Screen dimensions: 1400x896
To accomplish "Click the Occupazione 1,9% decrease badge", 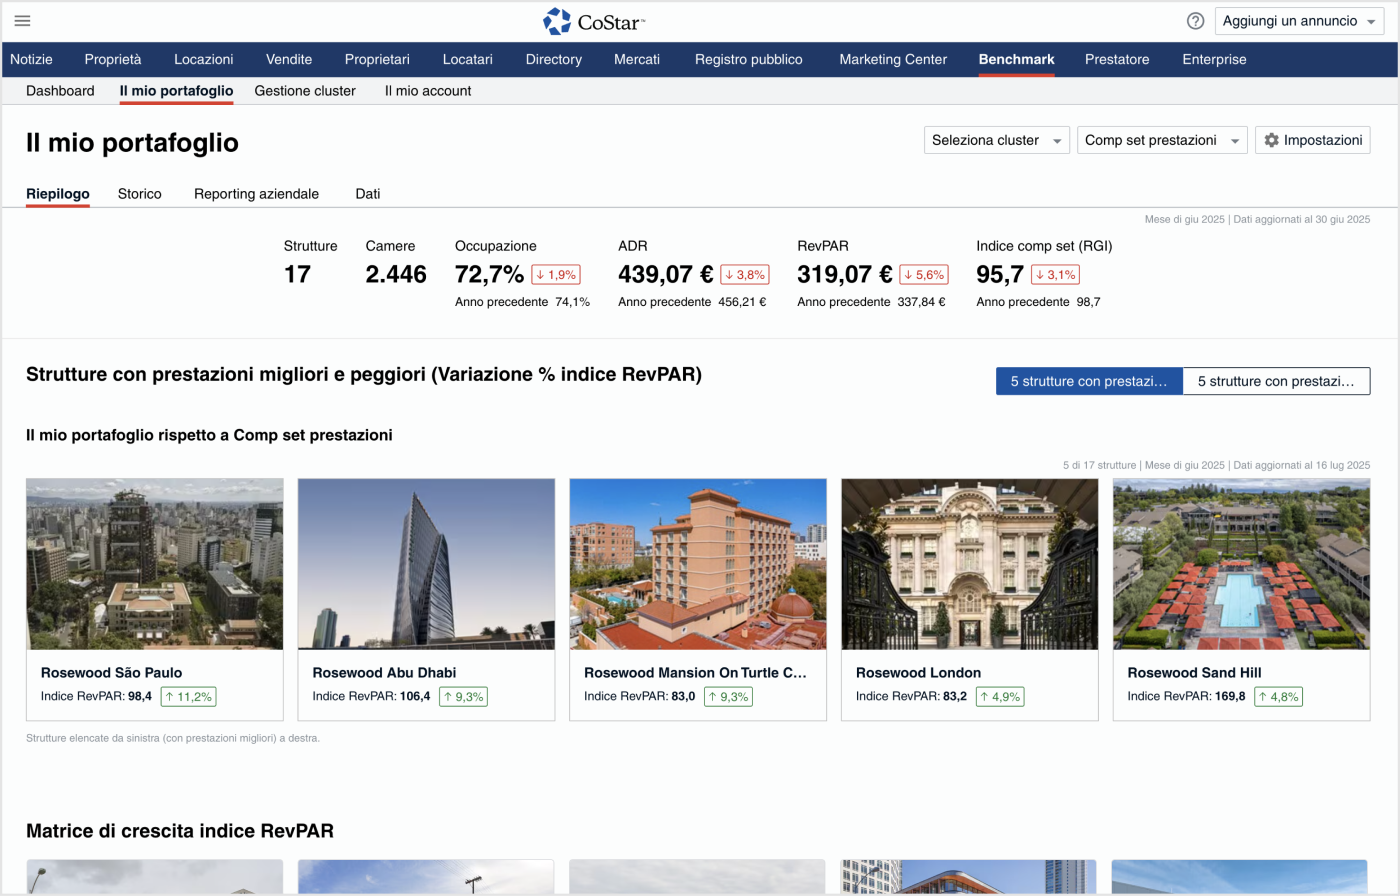I will click(x=555, y=275).
